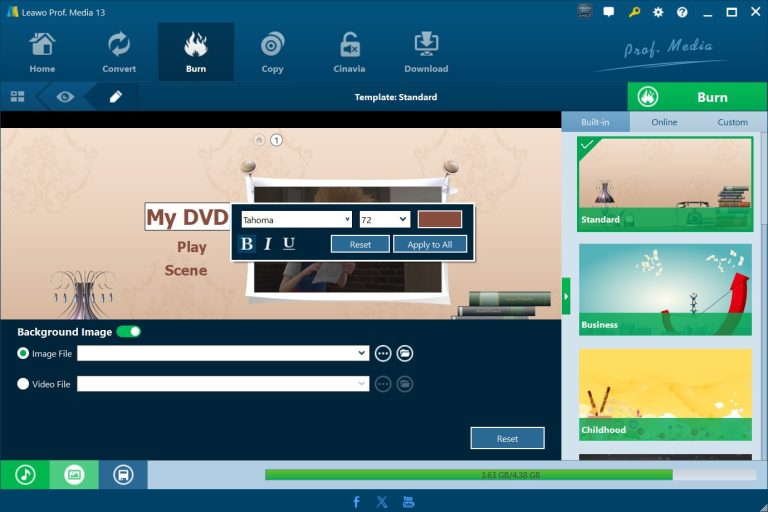Select the background image icon in bottom bar

[74, 475]
